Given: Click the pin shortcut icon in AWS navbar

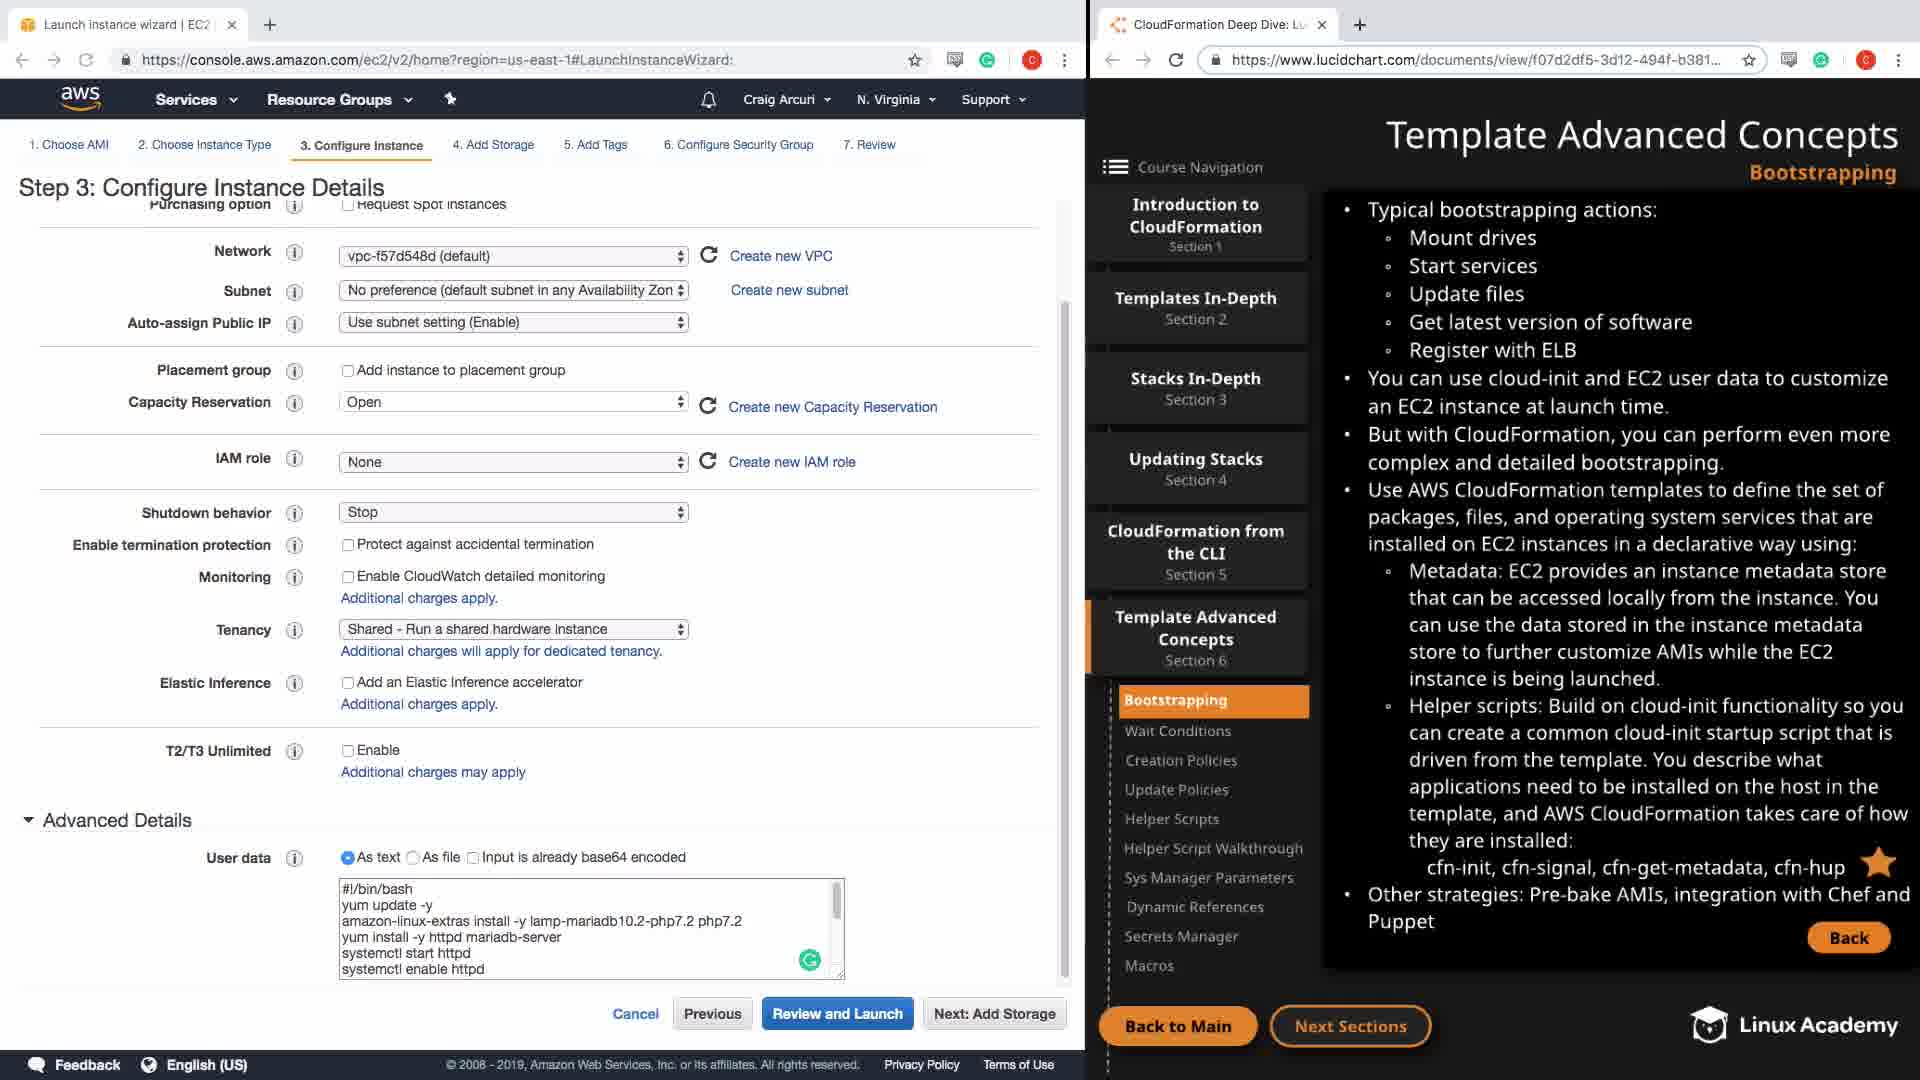Looking at the screenshot, I should pyautogui.click(x=450, y=99).
